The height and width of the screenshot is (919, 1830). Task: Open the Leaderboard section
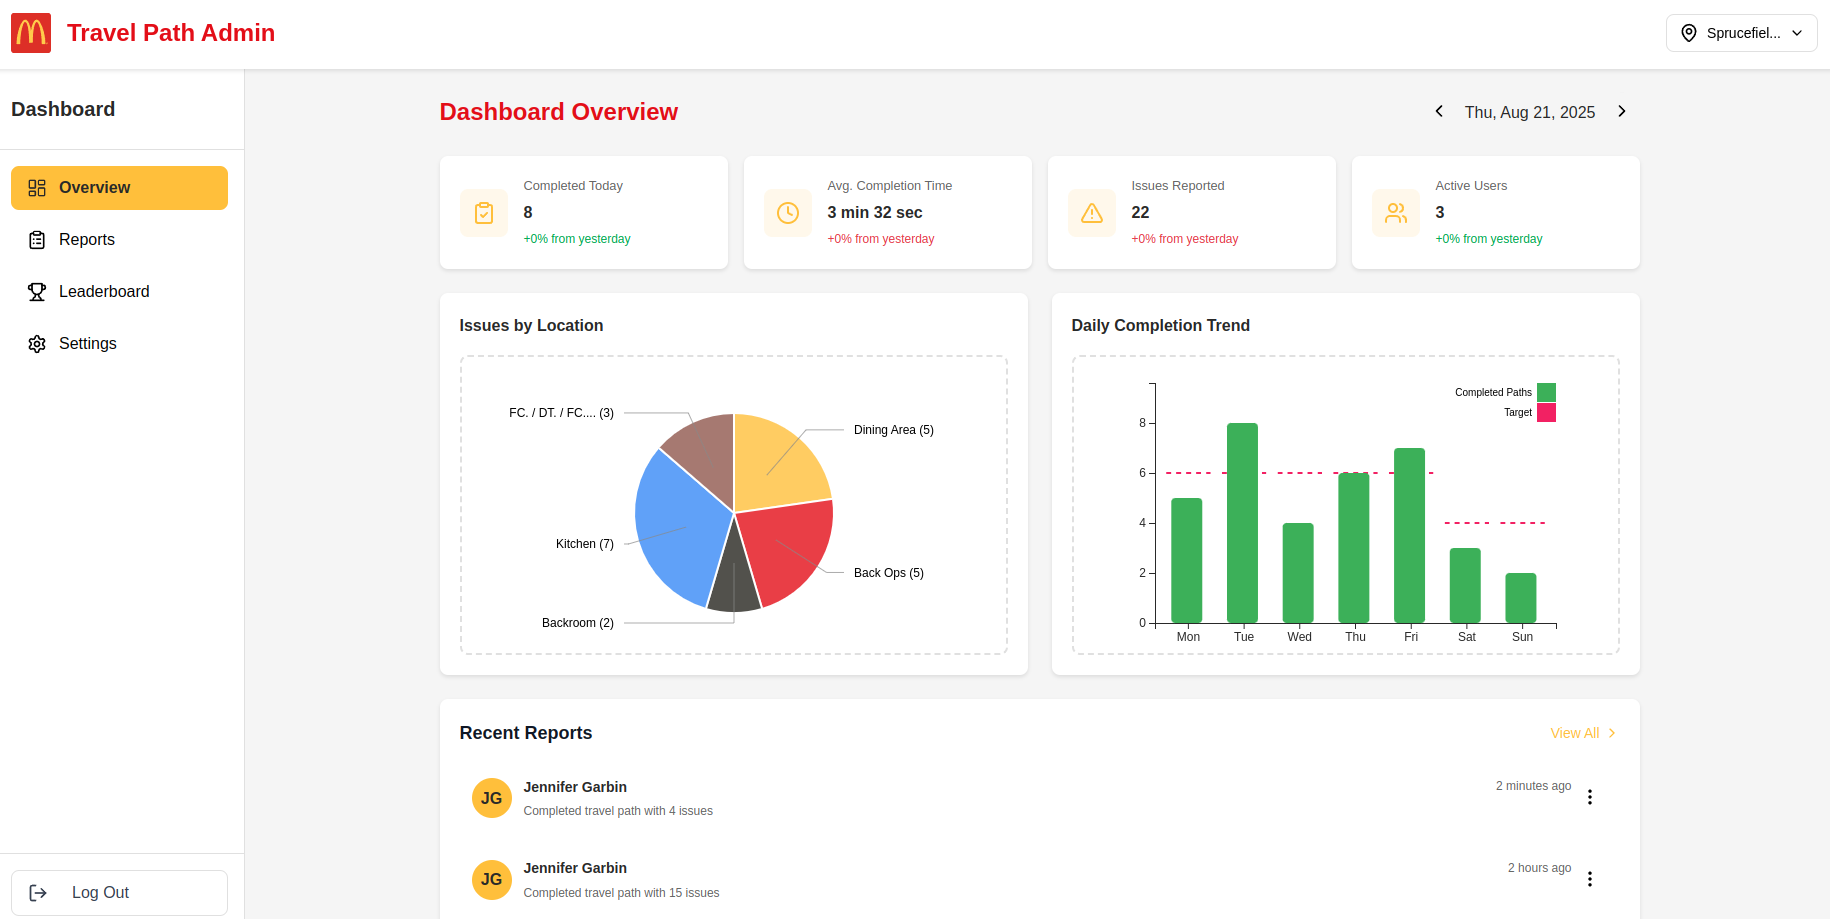click(x=104, y=292)
